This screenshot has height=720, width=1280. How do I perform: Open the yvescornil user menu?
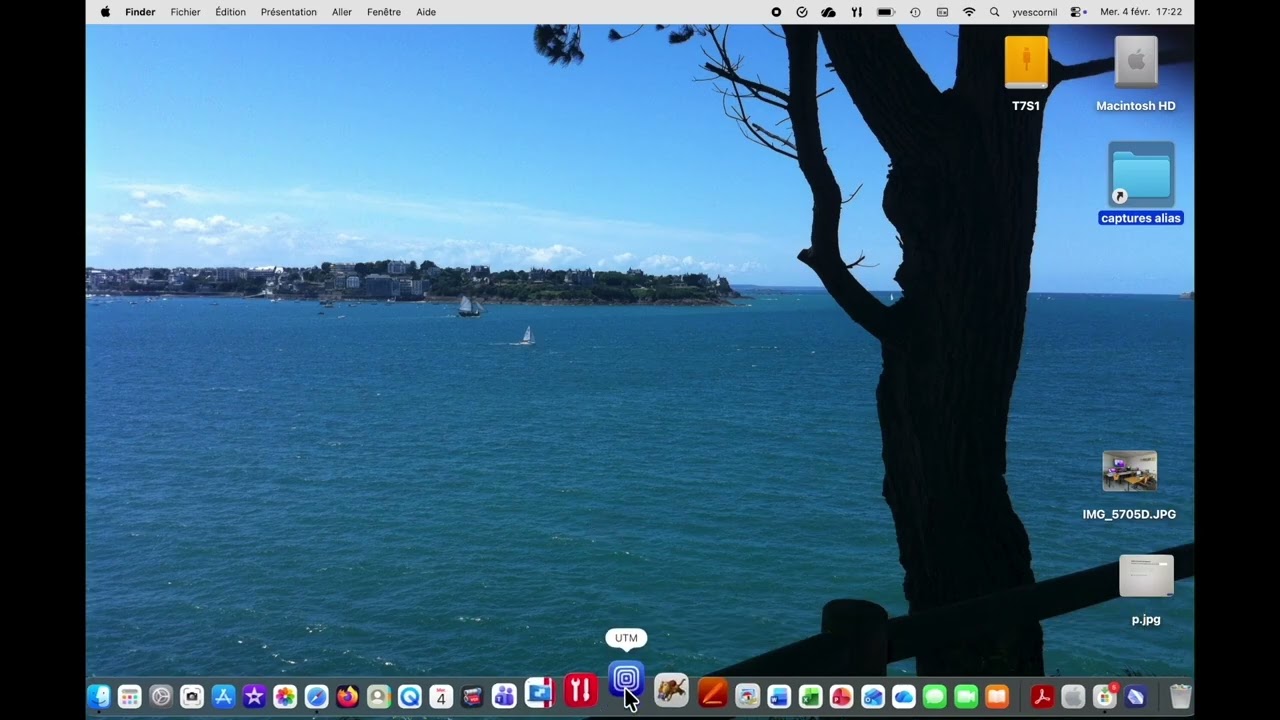tap(1034, 12)
